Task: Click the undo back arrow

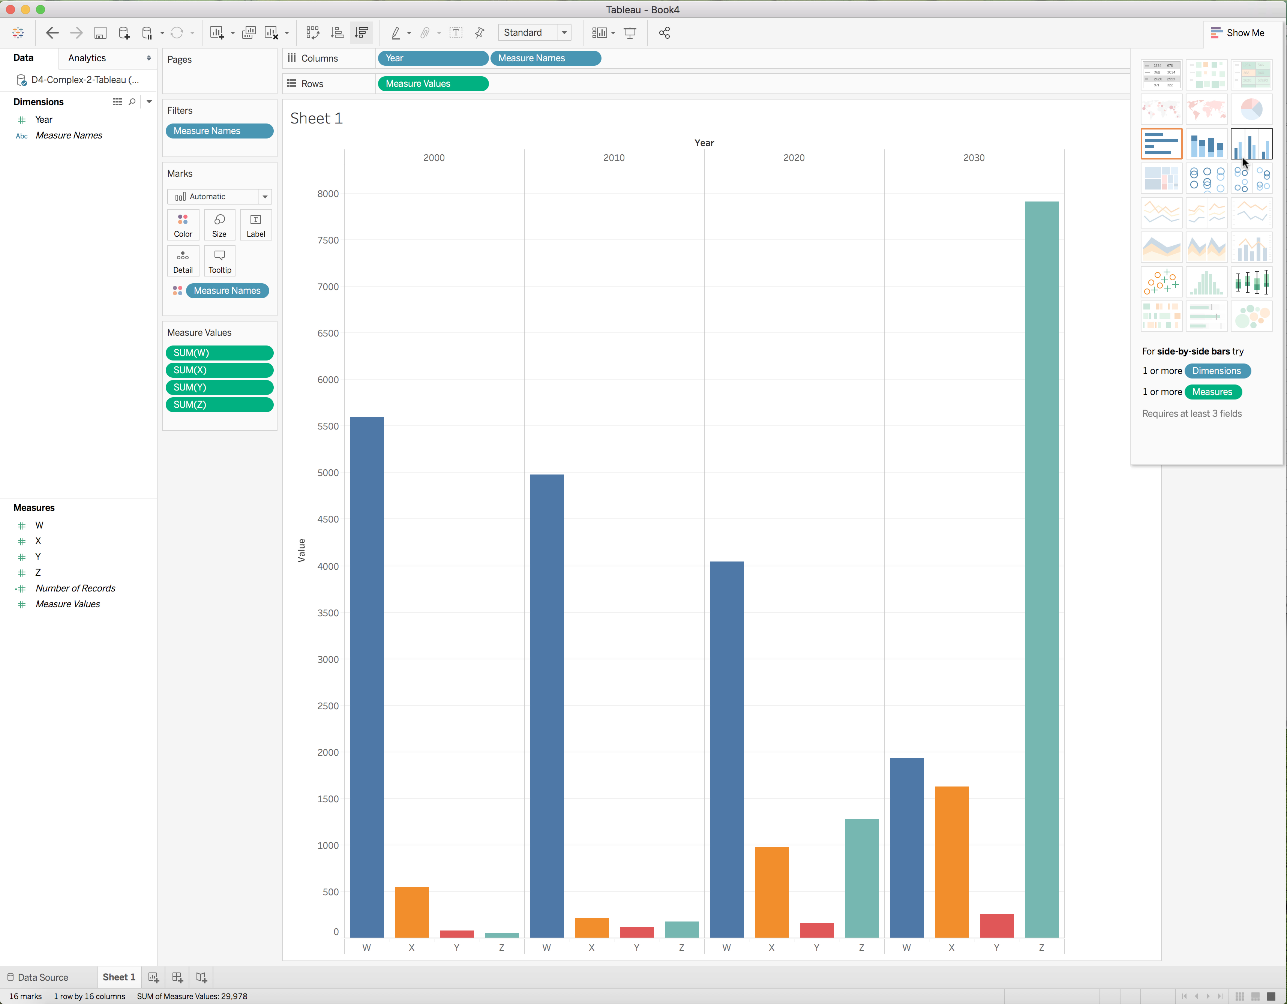Action: tap(53, 33)
